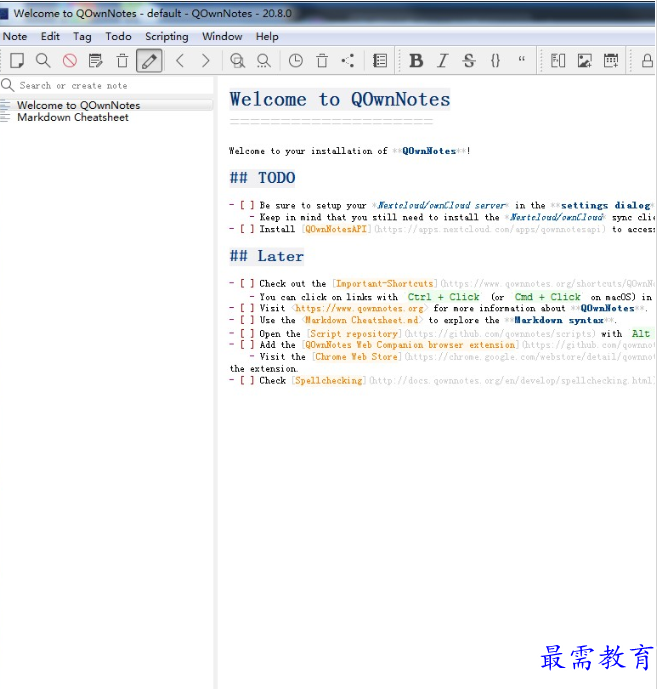Image resolution: width=662 pixels, height=689 pixels.
Task: Click the calendar icon in the toolbar
Action: (x=611, y=61)
